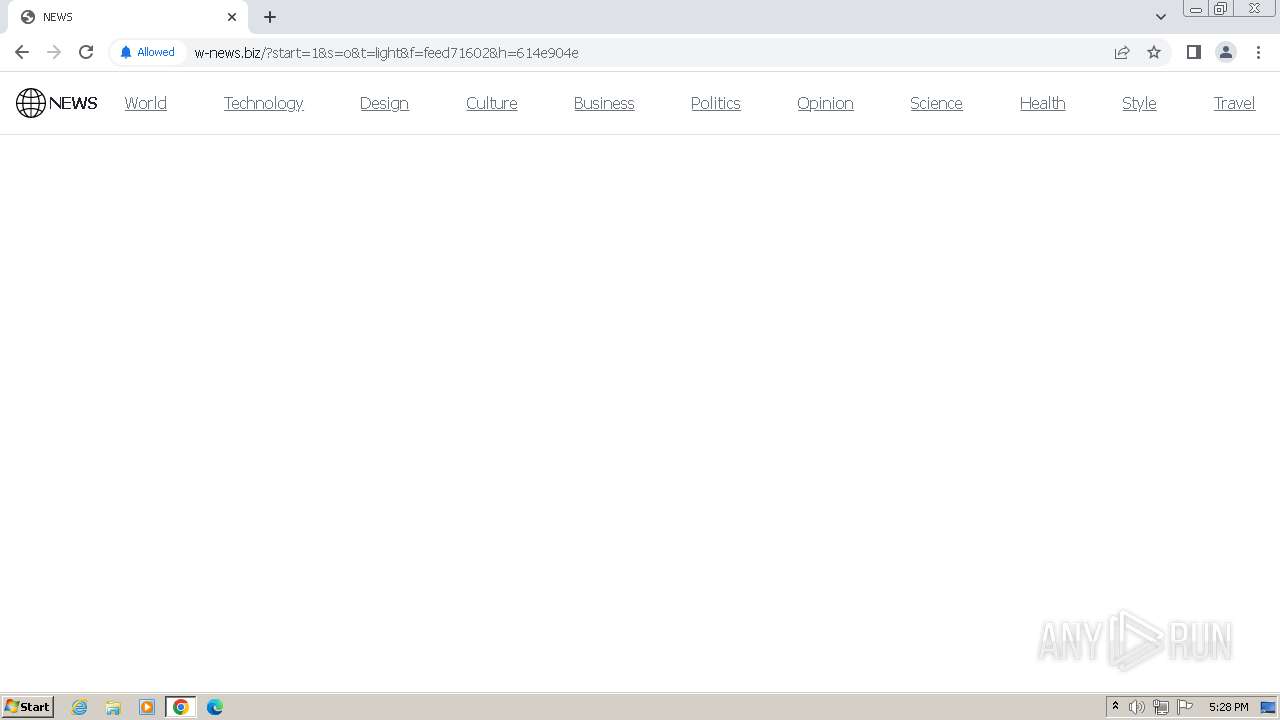Screen dimensions: 1280x720
Task: Toggle the browser side panel
Action: (1193, 52)
